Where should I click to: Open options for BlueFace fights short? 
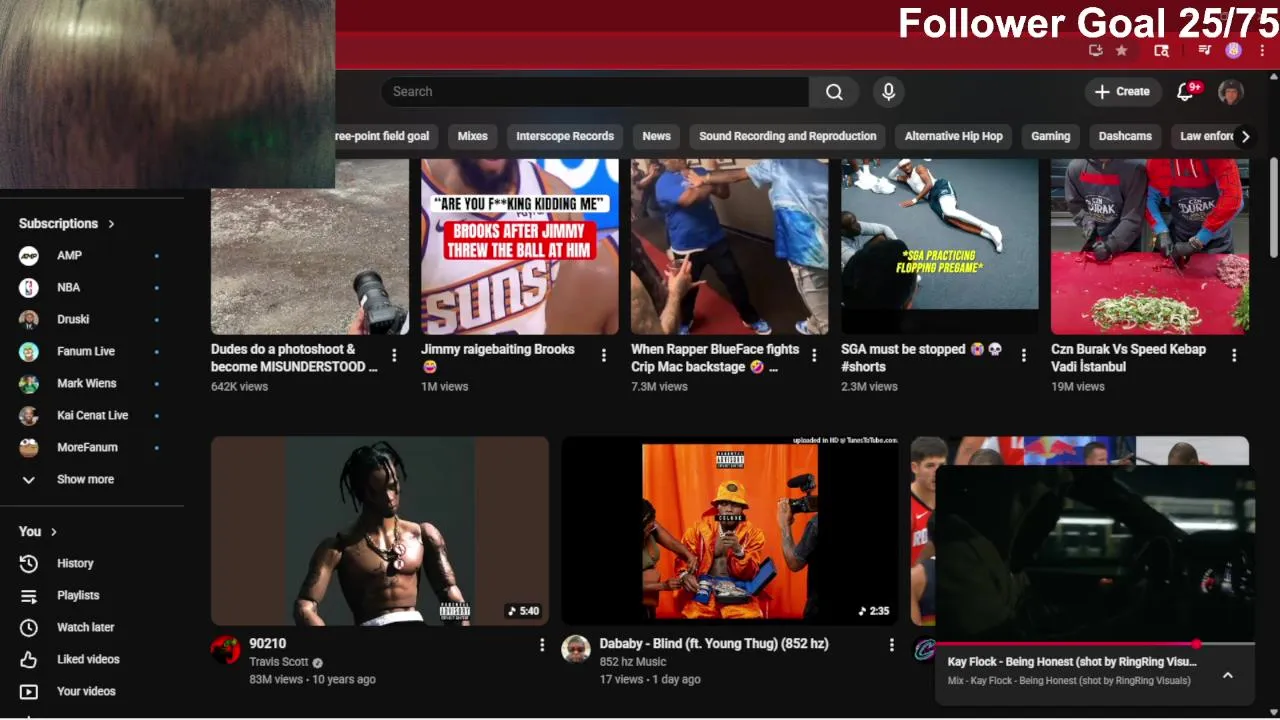(814, 355)
